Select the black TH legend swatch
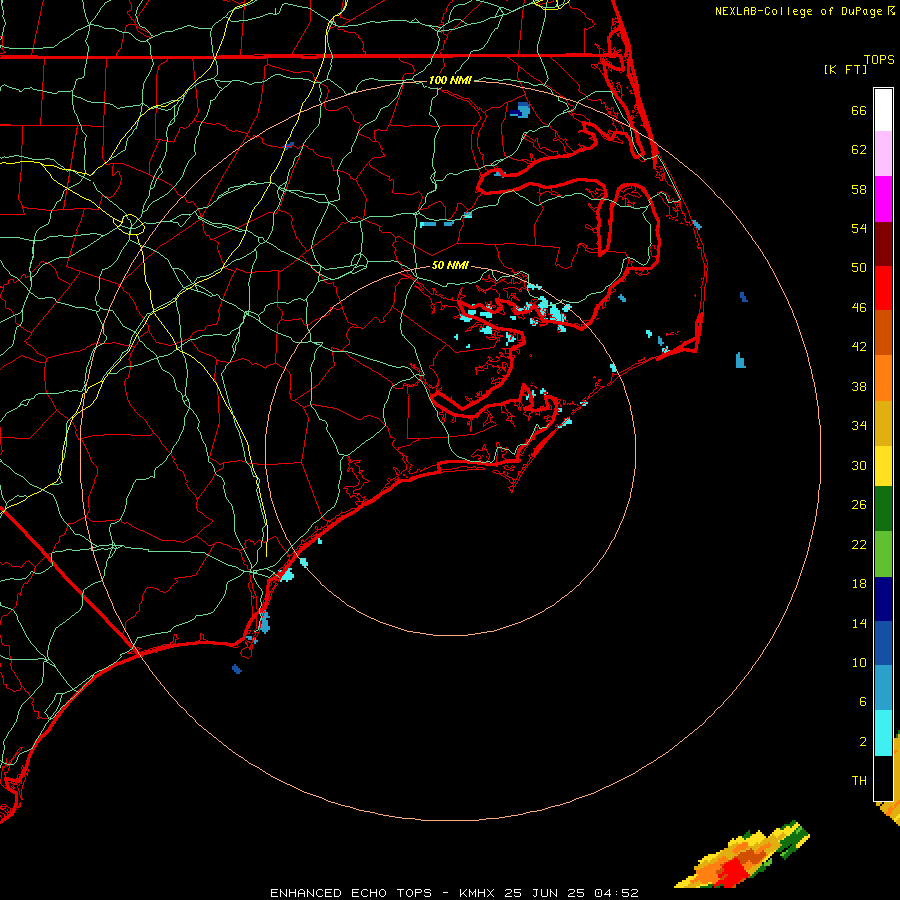This screenshot has height=900, width=900. [883, 778]
